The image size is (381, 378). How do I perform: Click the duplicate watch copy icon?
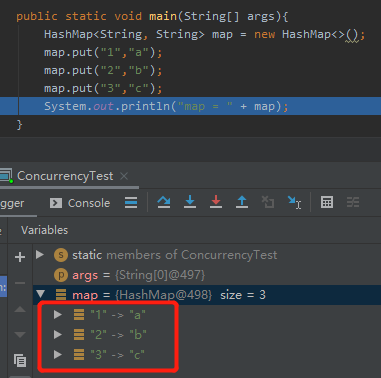[20, 361]
